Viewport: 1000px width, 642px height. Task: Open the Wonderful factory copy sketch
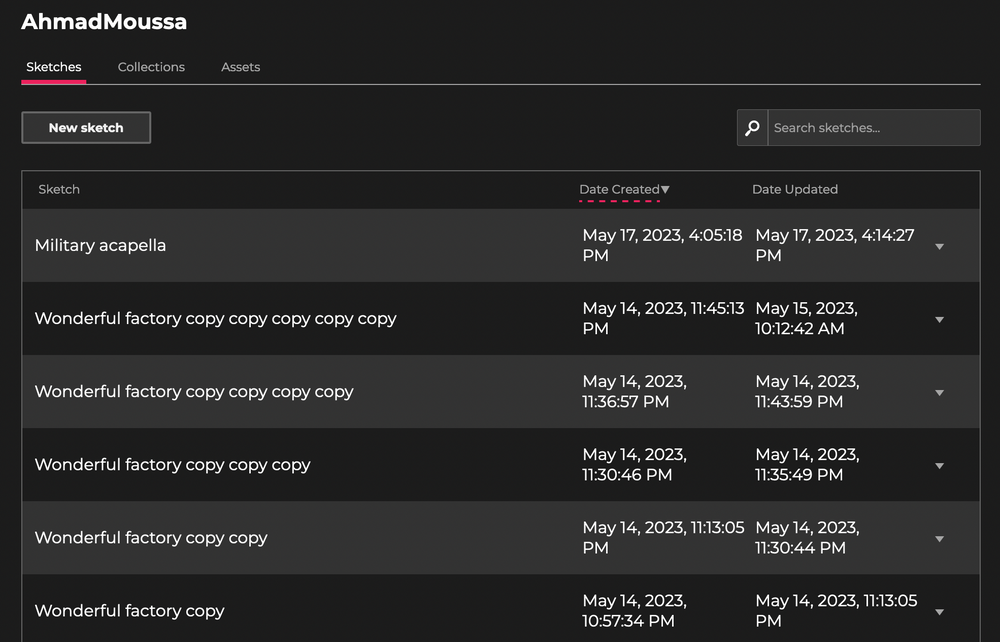pos(129,611)
